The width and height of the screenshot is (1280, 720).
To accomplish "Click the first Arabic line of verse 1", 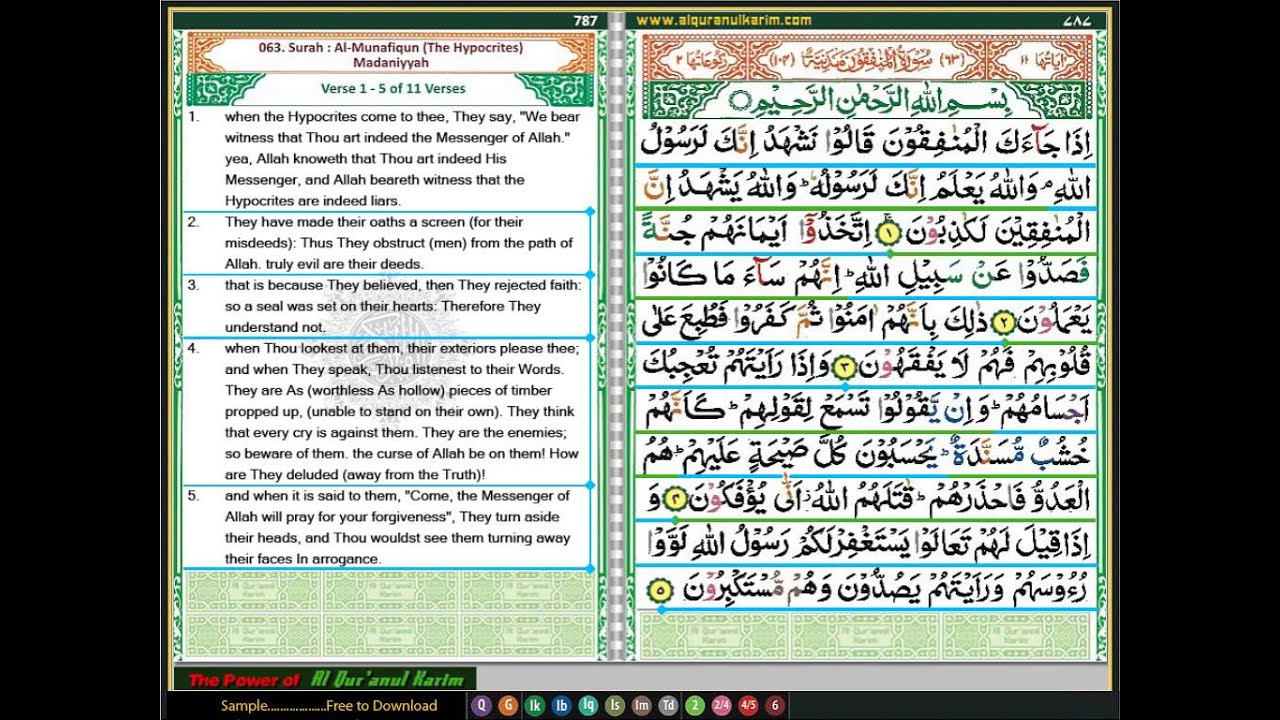I will pos(868,141).
